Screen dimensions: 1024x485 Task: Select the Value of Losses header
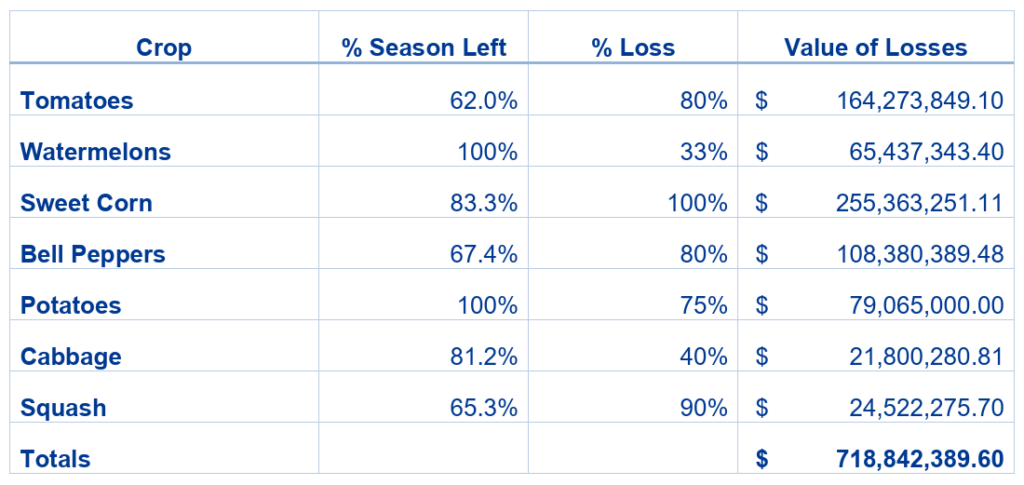875,48
